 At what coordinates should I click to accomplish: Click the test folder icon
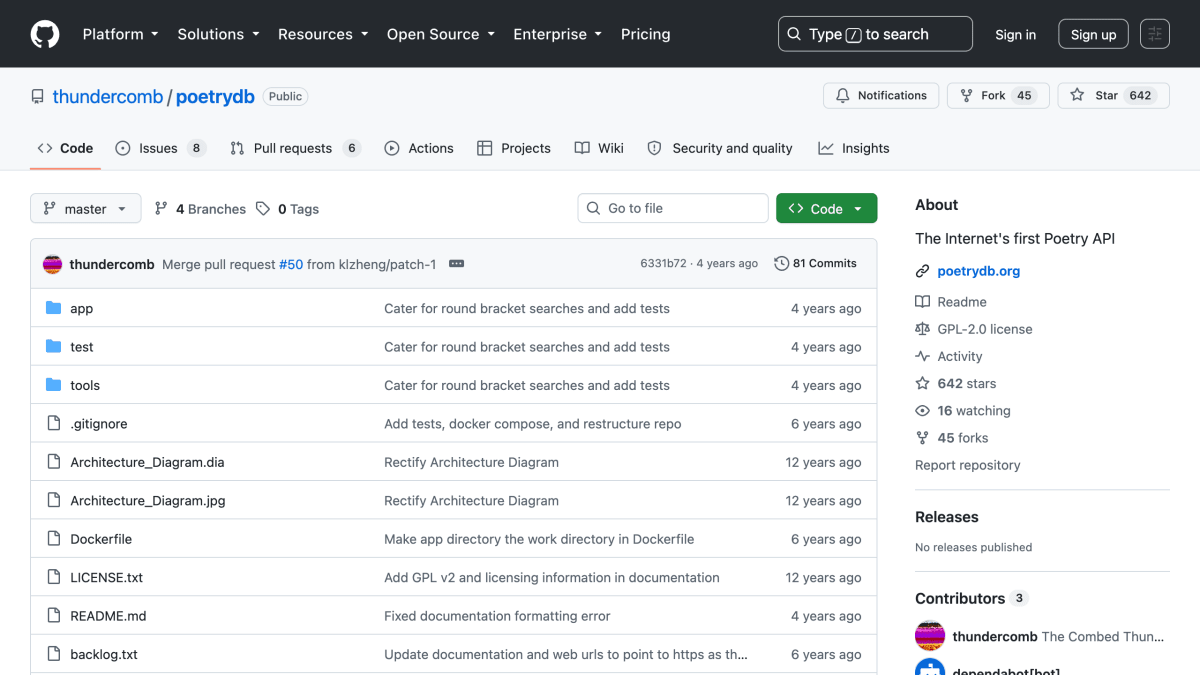click(x=54, y=346)
